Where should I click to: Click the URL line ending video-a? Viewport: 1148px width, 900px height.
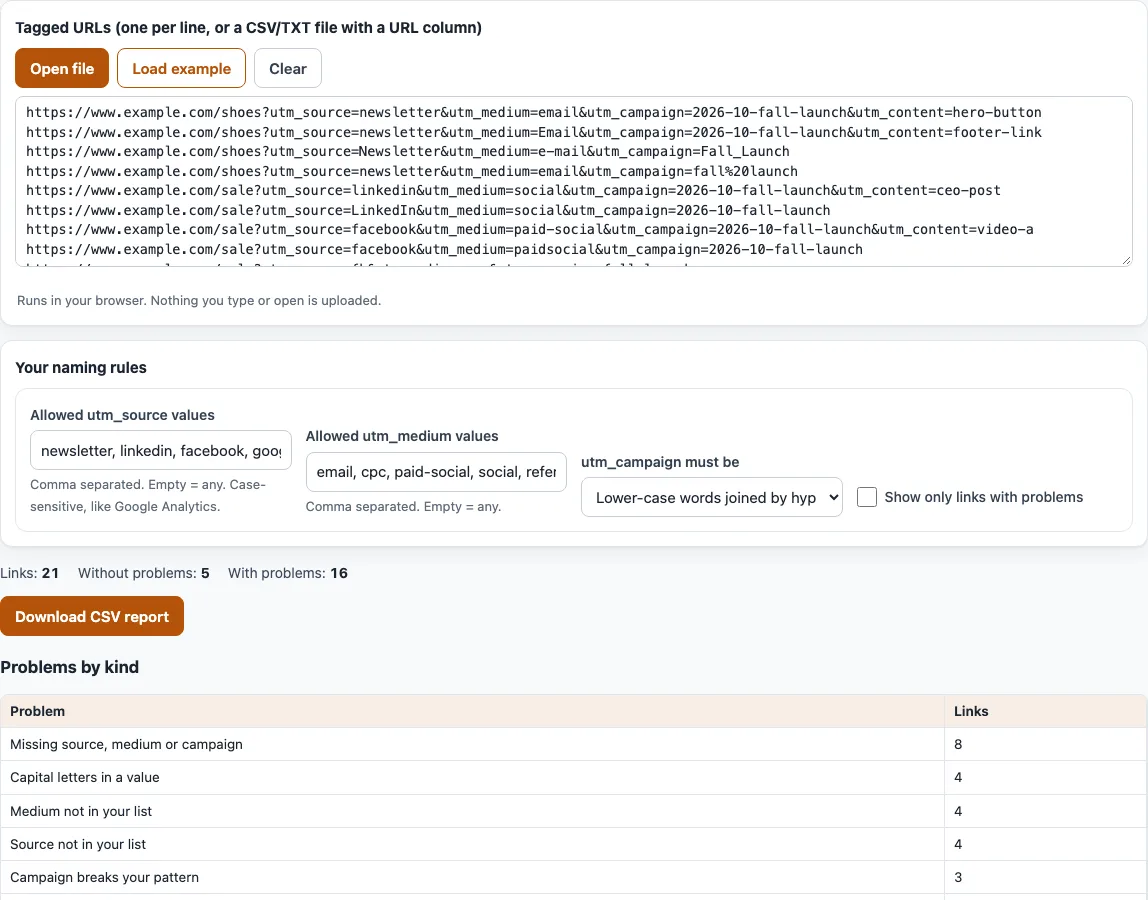pos(530,229)
